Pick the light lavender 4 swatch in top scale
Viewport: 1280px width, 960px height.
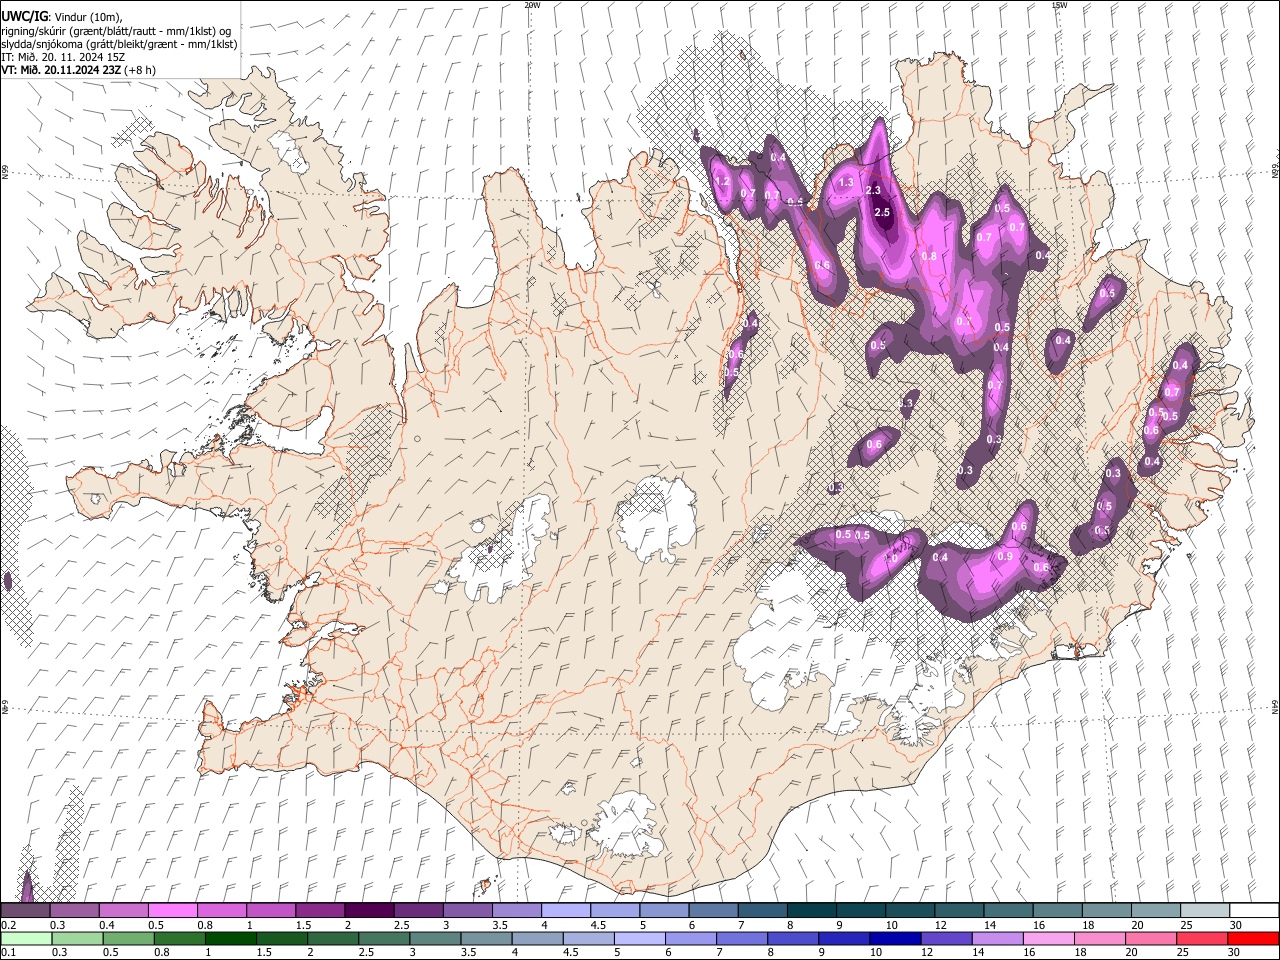click(x=565, y=911)
